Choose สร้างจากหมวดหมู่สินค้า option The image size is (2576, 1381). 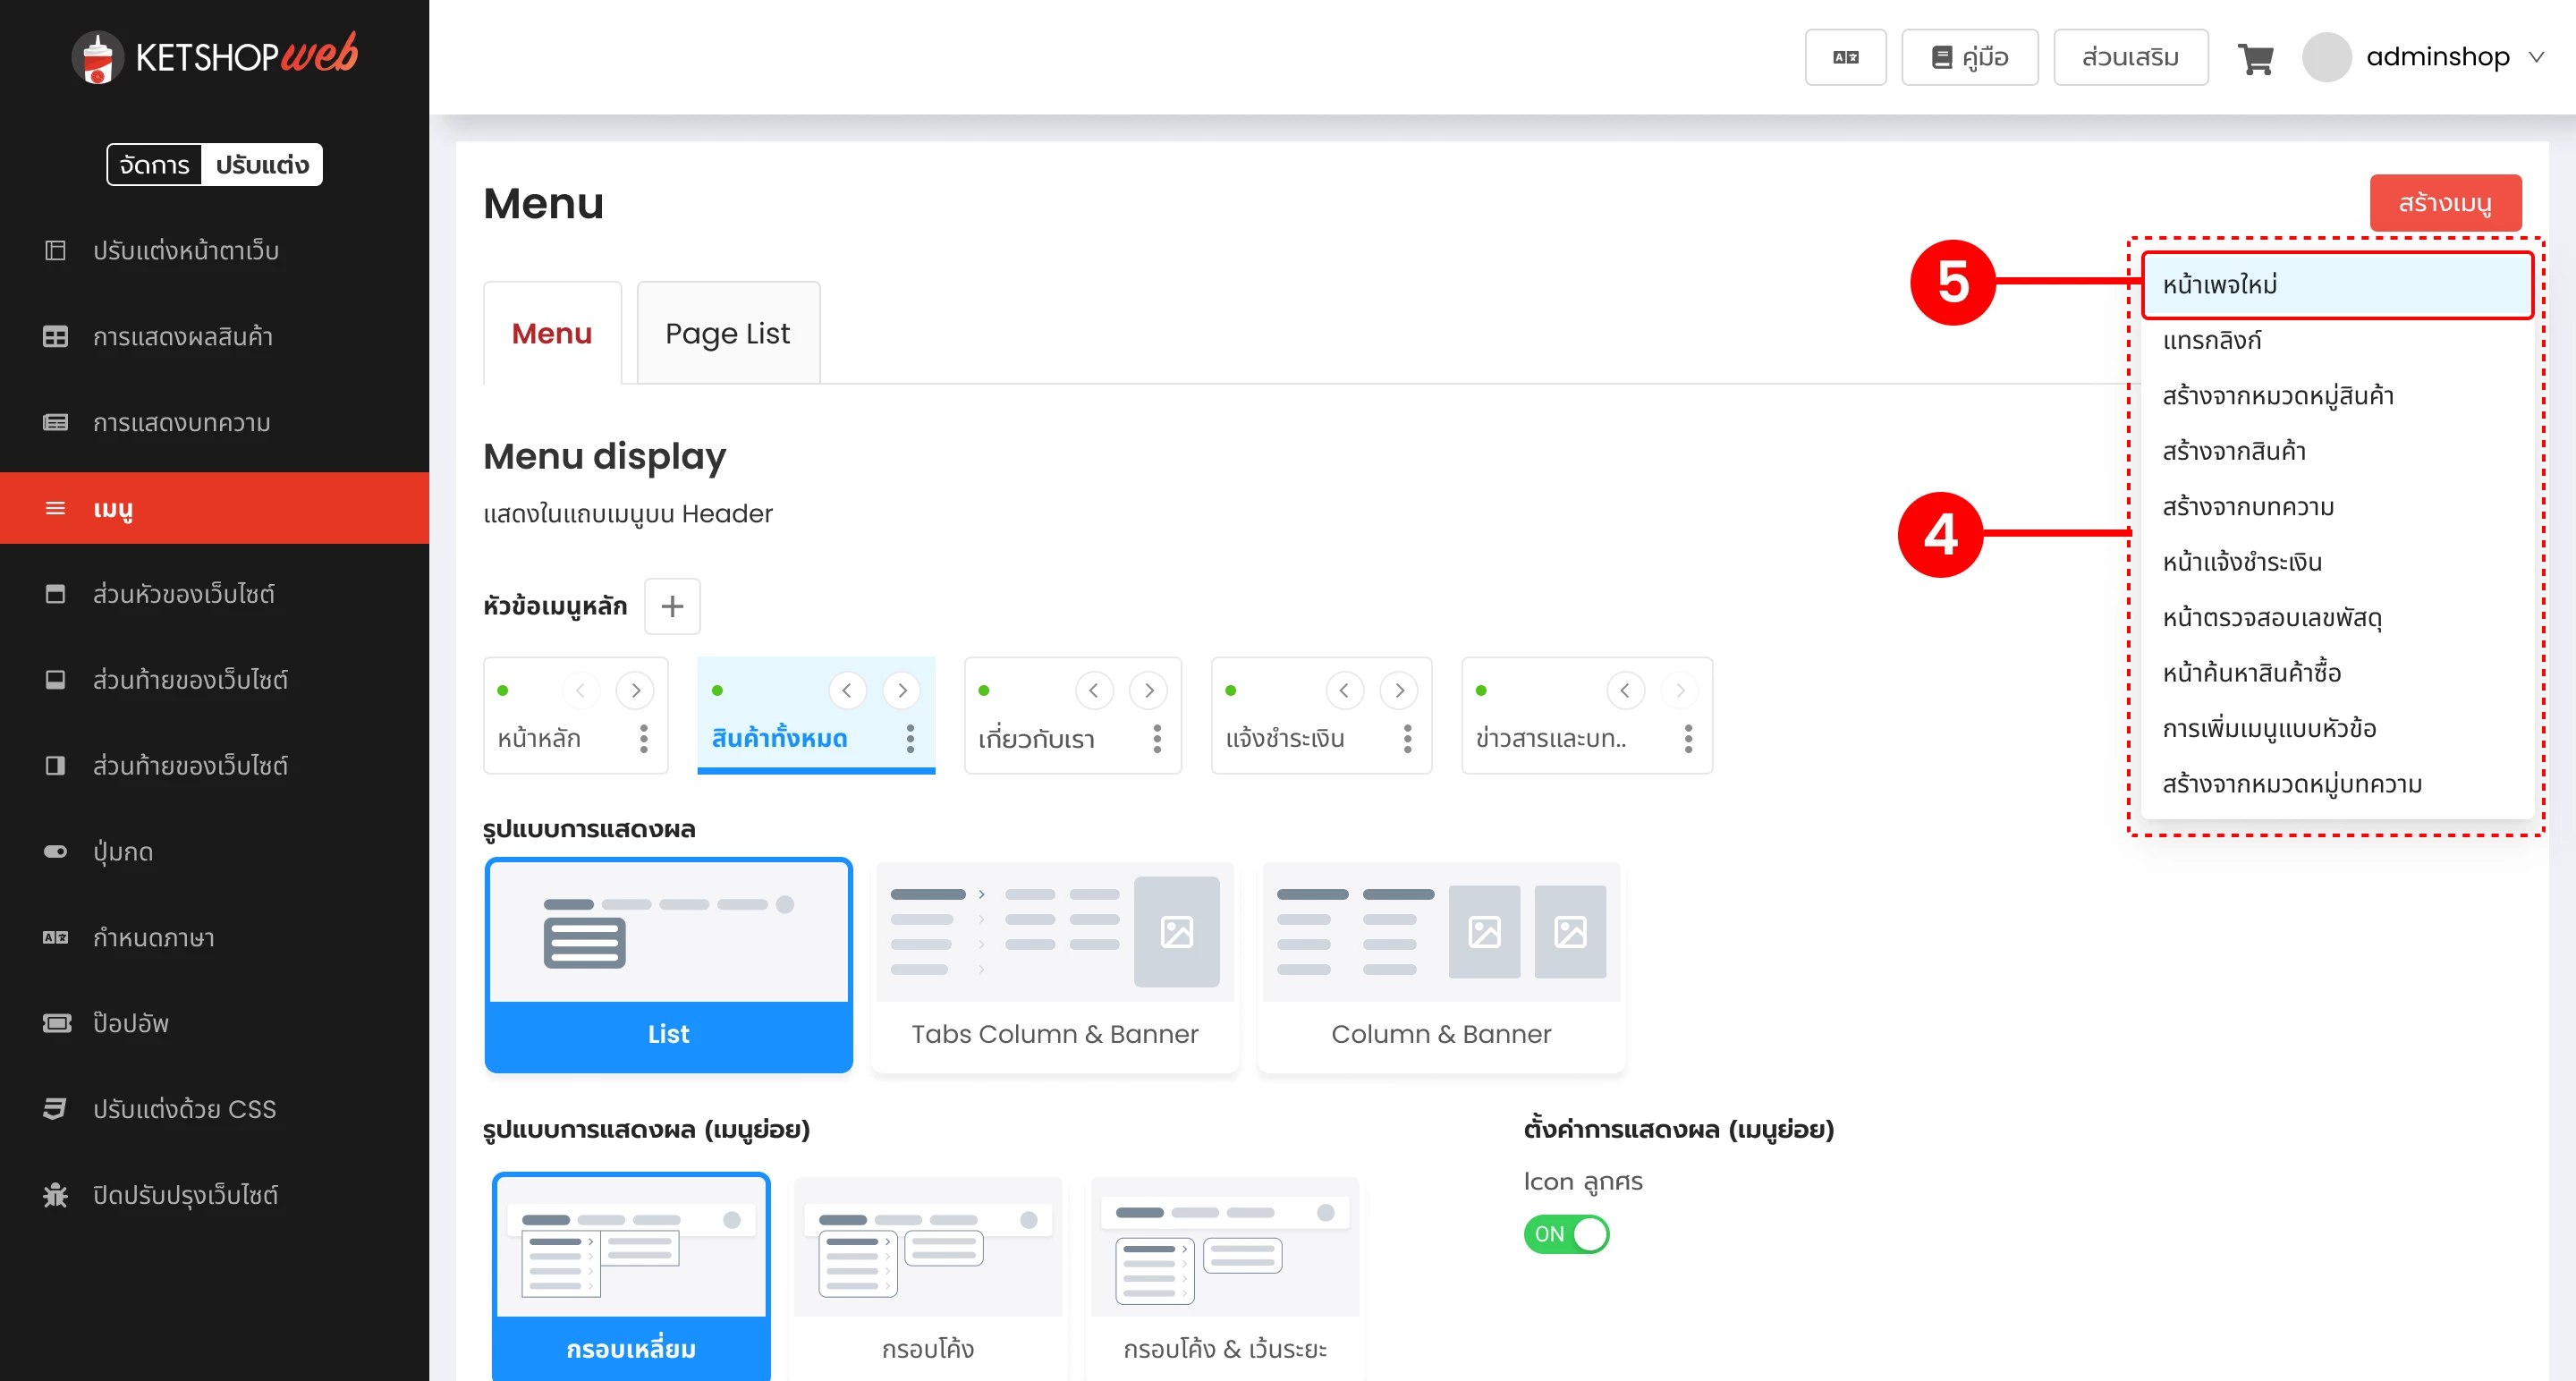pos(2337,396)
